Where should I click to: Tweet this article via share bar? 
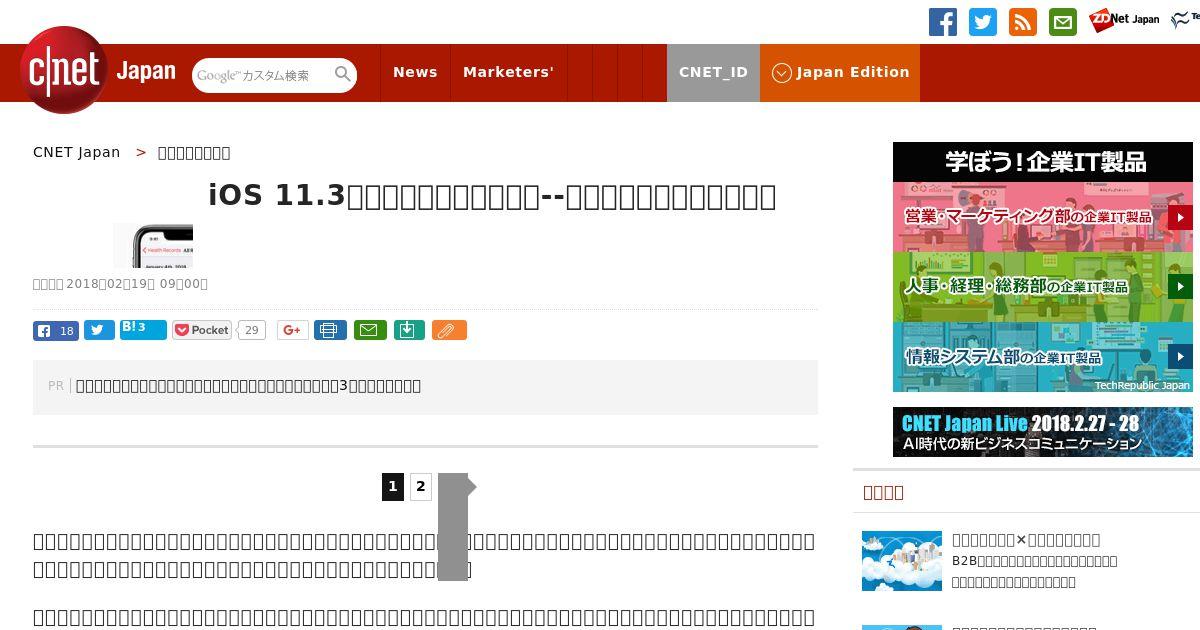pos(99,330)
